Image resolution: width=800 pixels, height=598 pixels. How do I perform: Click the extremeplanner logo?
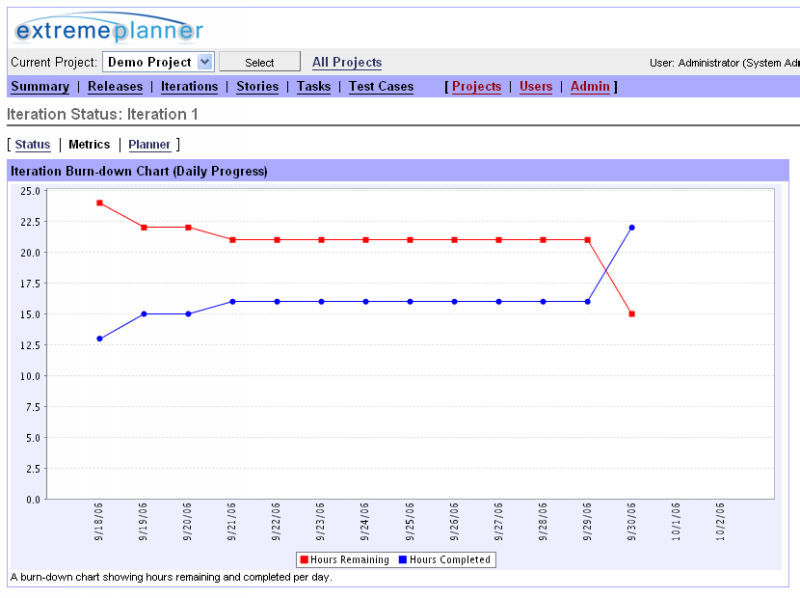(109, 29)
